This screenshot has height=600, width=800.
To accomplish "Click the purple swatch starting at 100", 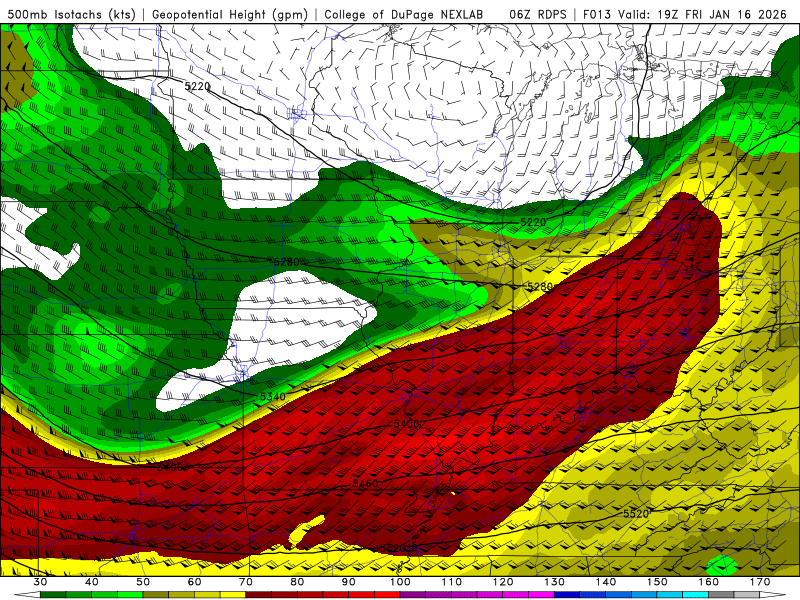I will pos(413,594).
